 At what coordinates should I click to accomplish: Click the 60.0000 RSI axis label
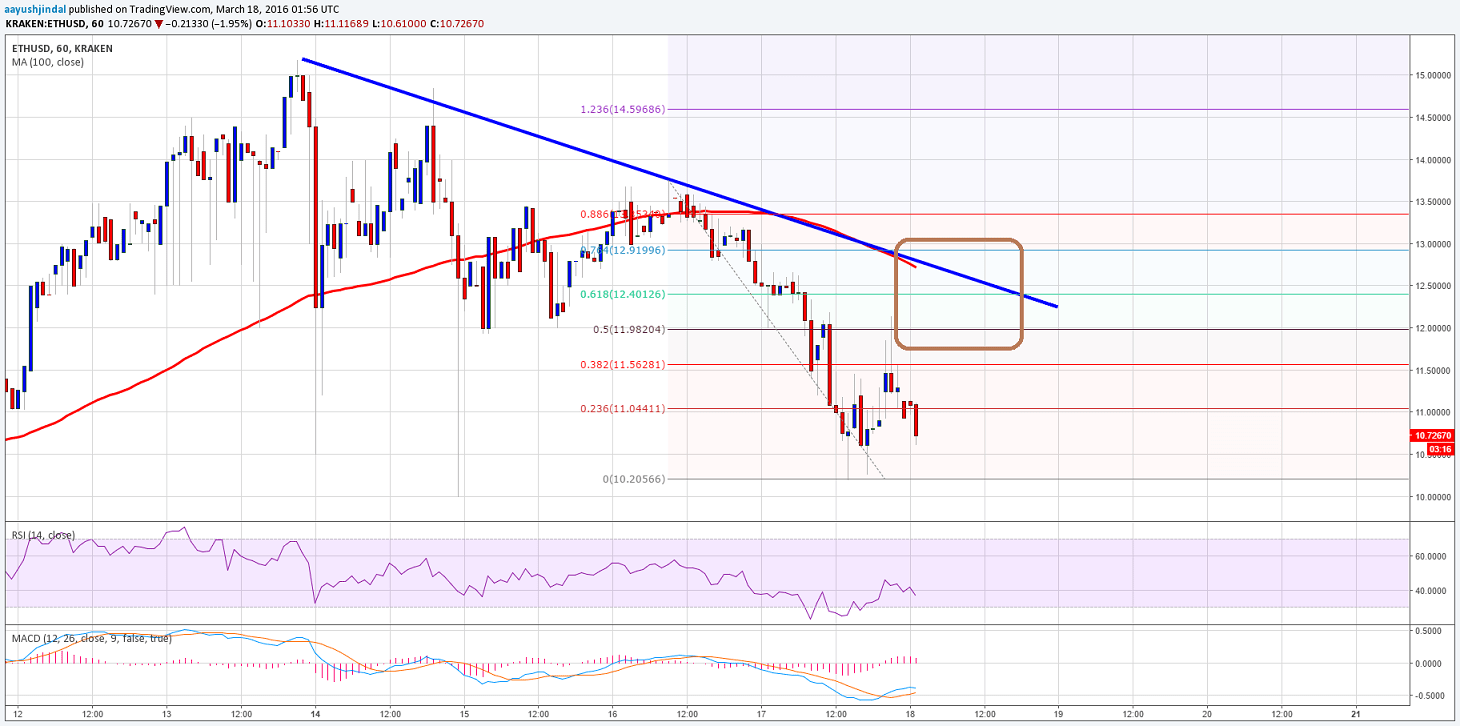(1432, 555)
